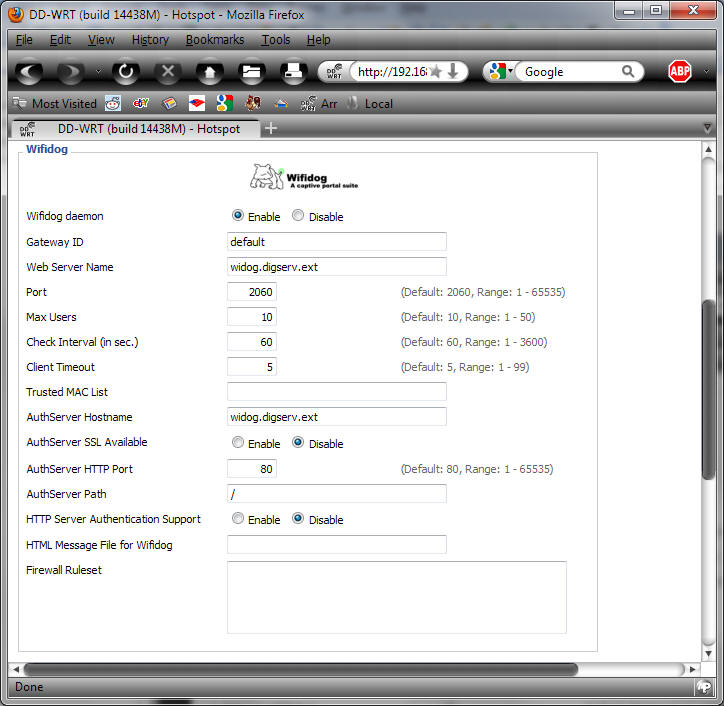Open the rooster bookmark icon
This screenshot has width=724, height=706.
(253, 103)
